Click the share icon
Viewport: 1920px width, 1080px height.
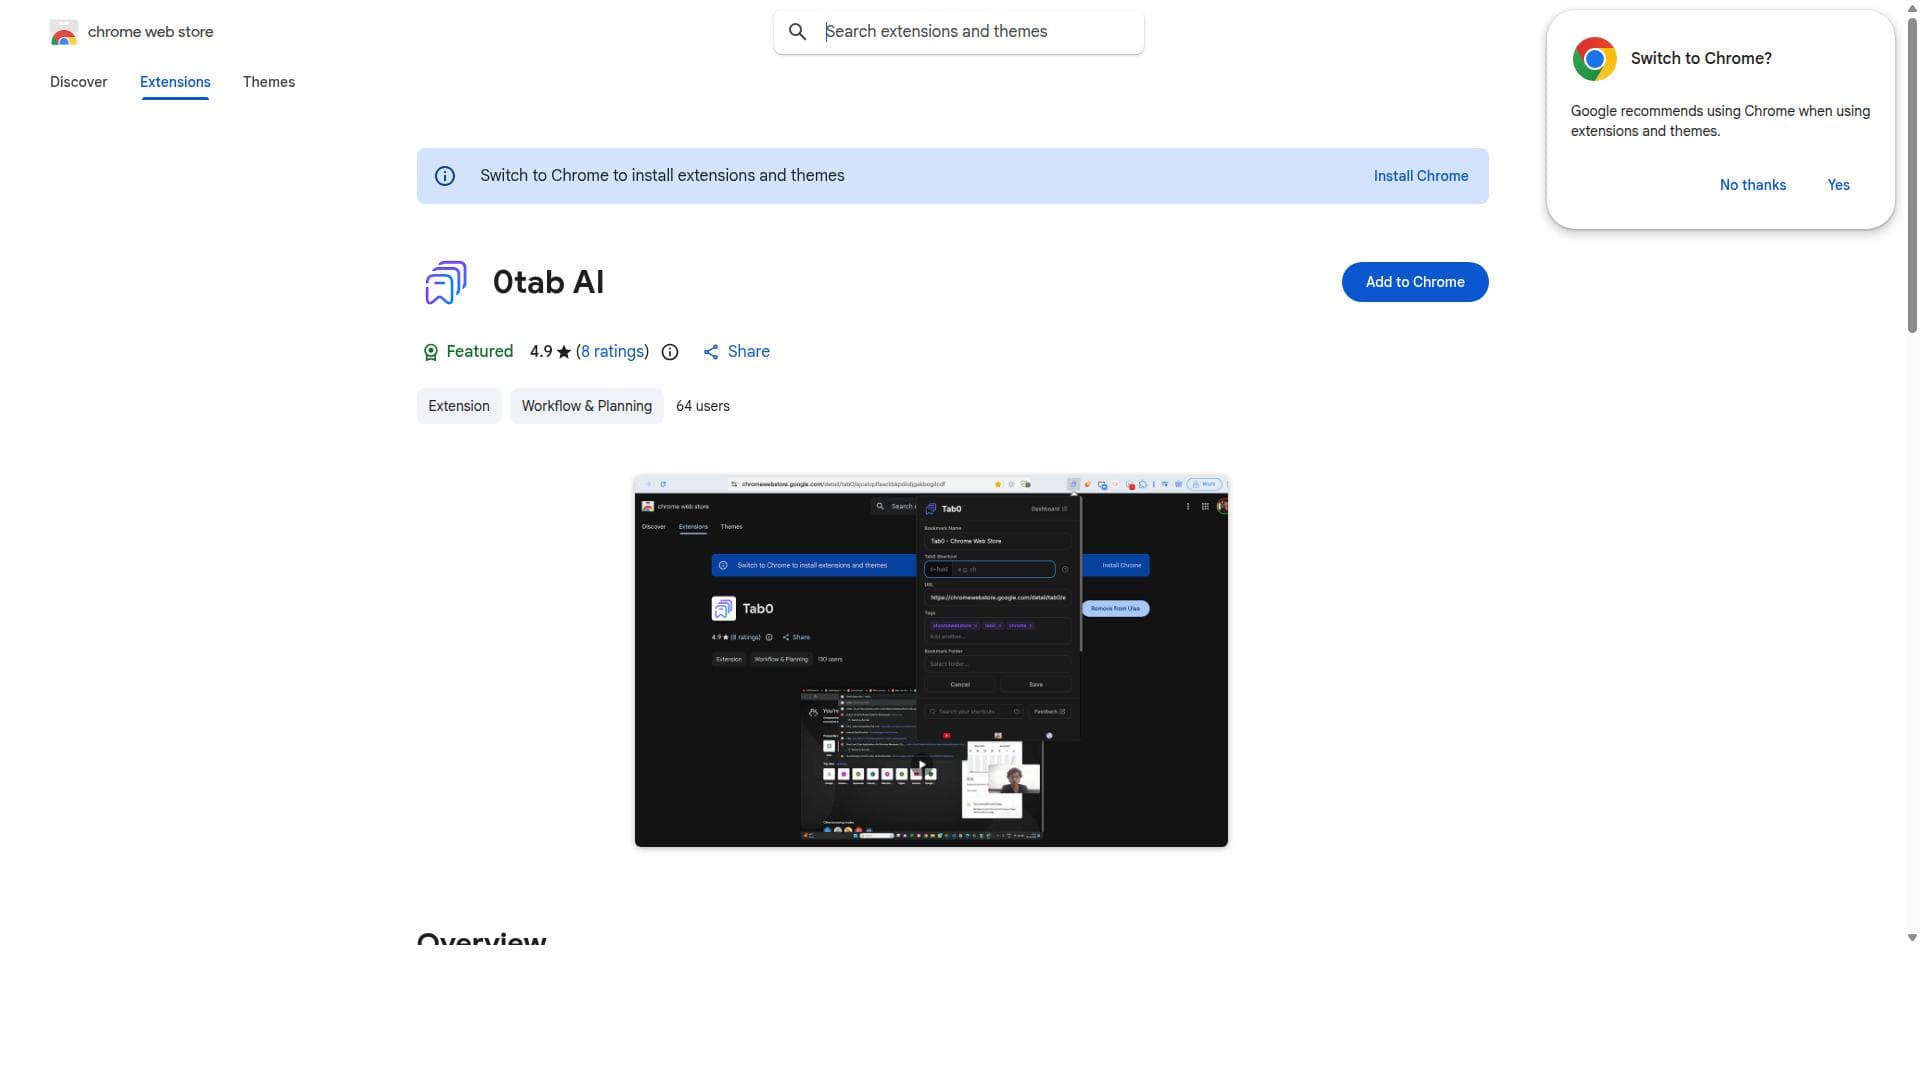pyautogui.click(x=711, y=352)
